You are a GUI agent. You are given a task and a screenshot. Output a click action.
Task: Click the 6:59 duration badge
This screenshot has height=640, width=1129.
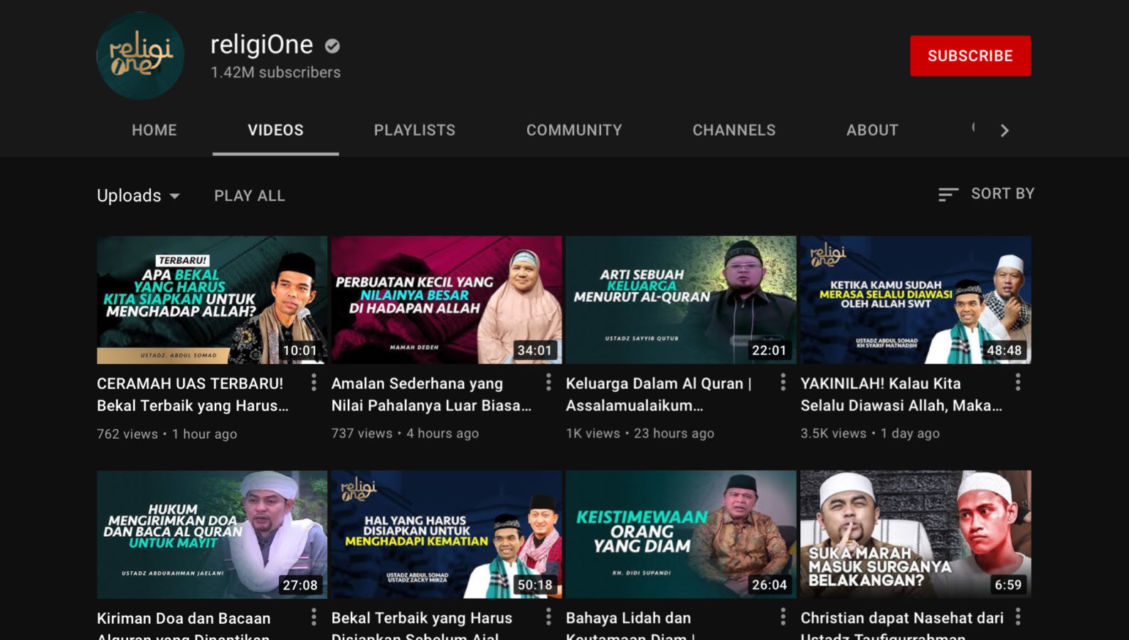(x=1008, y=585)
